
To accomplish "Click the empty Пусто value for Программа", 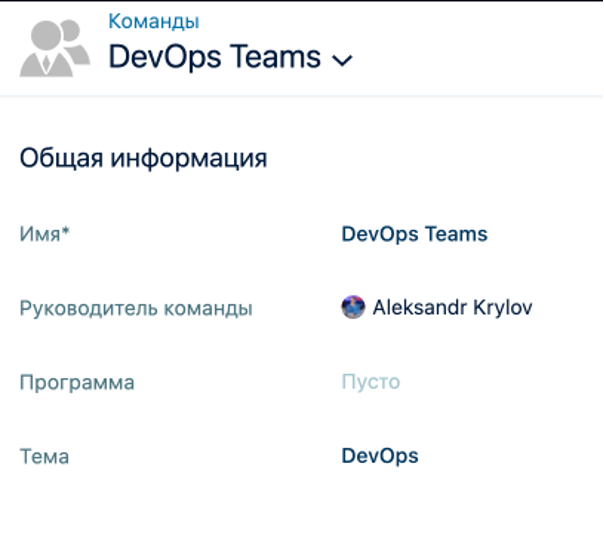I will pyautogui.click(x=370, y=382).
